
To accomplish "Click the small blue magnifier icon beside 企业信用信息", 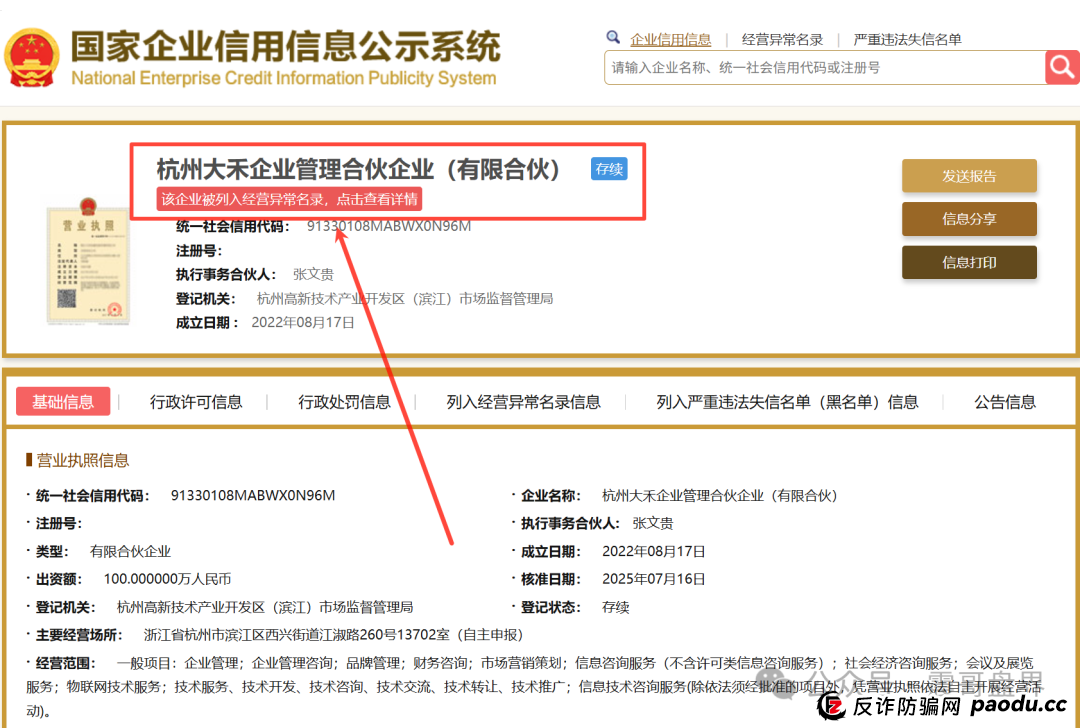I will coord(613,37).
